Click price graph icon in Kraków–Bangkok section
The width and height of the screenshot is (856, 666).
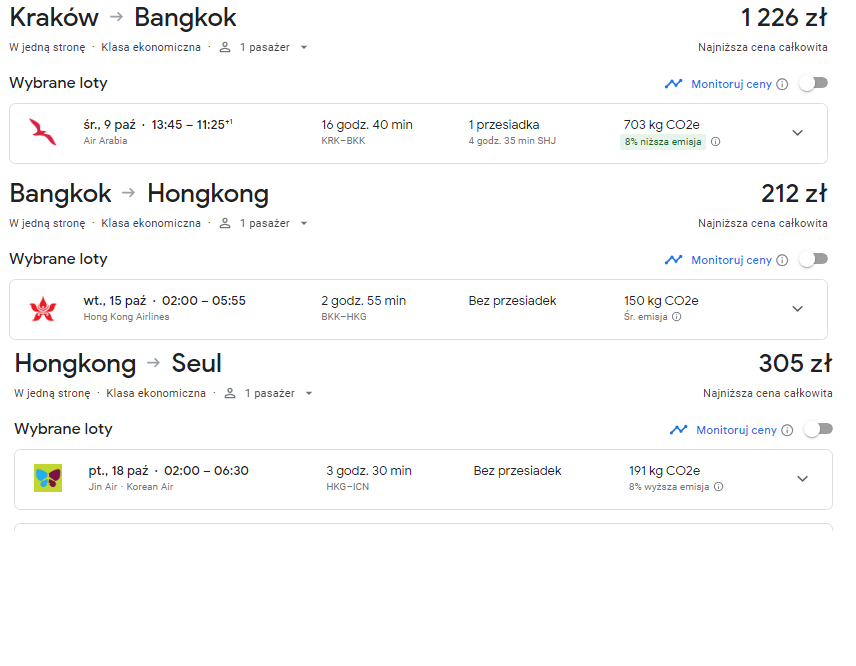674,84
